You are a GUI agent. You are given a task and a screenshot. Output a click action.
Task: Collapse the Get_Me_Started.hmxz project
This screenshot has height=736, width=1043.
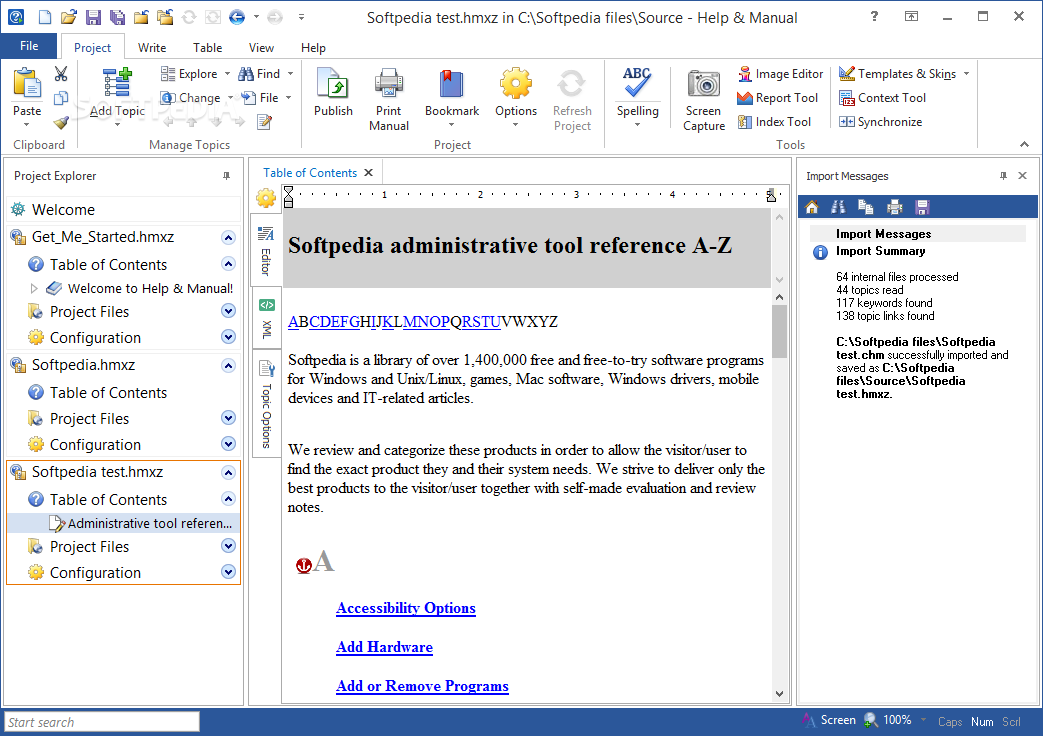[228, 238]
